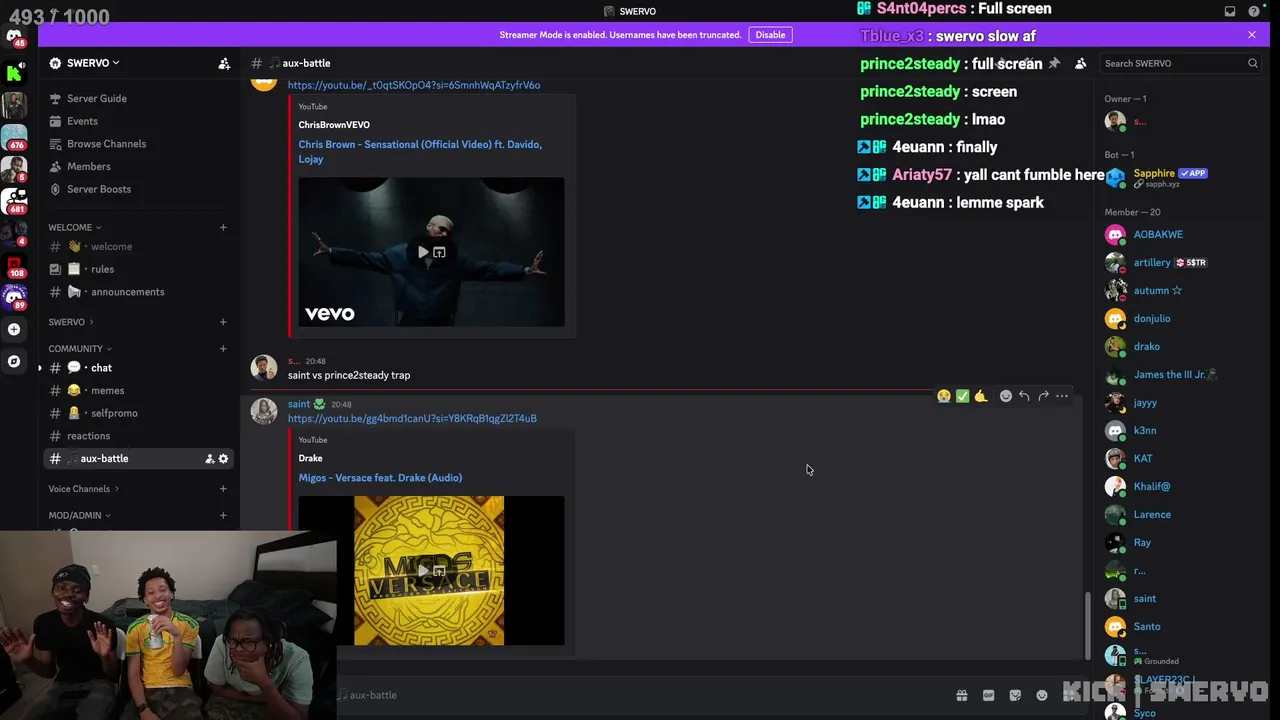Collapse the COMMUNITY category
Screen dimensions: 1280x720
(81, 349)
